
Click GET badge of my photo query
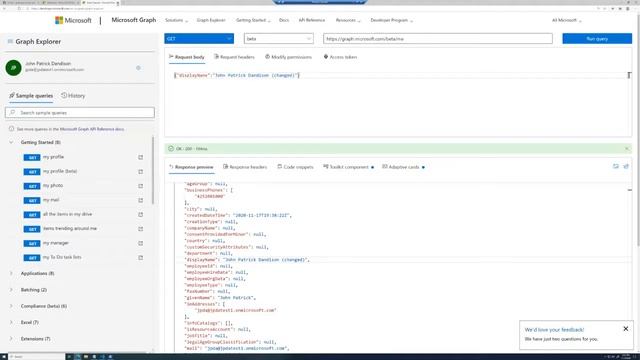(32, 186)
